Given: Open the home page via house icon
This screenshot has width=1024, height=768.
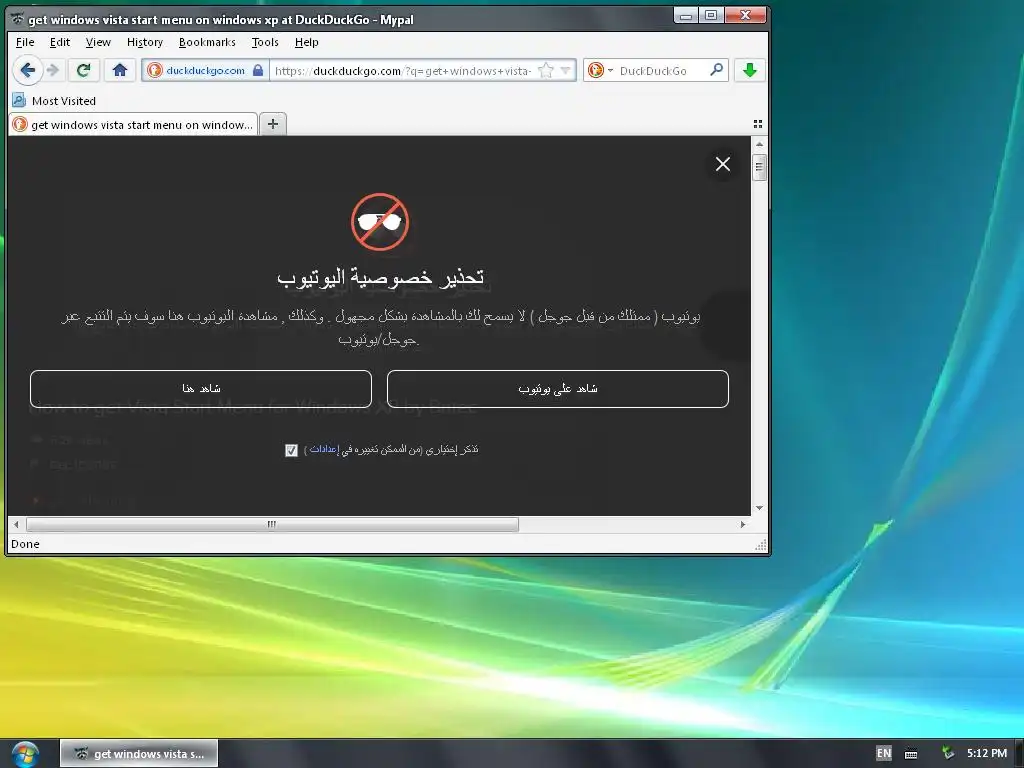Looking at the screenshot, I should (x=120, y=70).
